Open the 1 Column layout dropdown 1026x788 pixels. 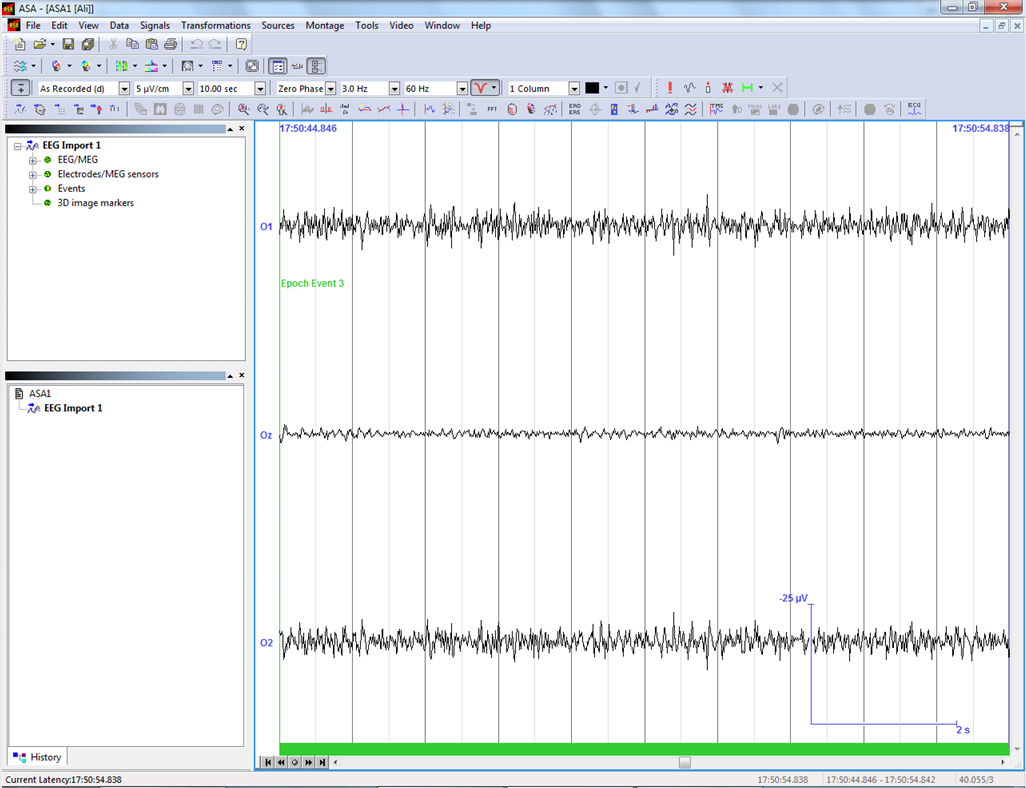pos(574,88)
